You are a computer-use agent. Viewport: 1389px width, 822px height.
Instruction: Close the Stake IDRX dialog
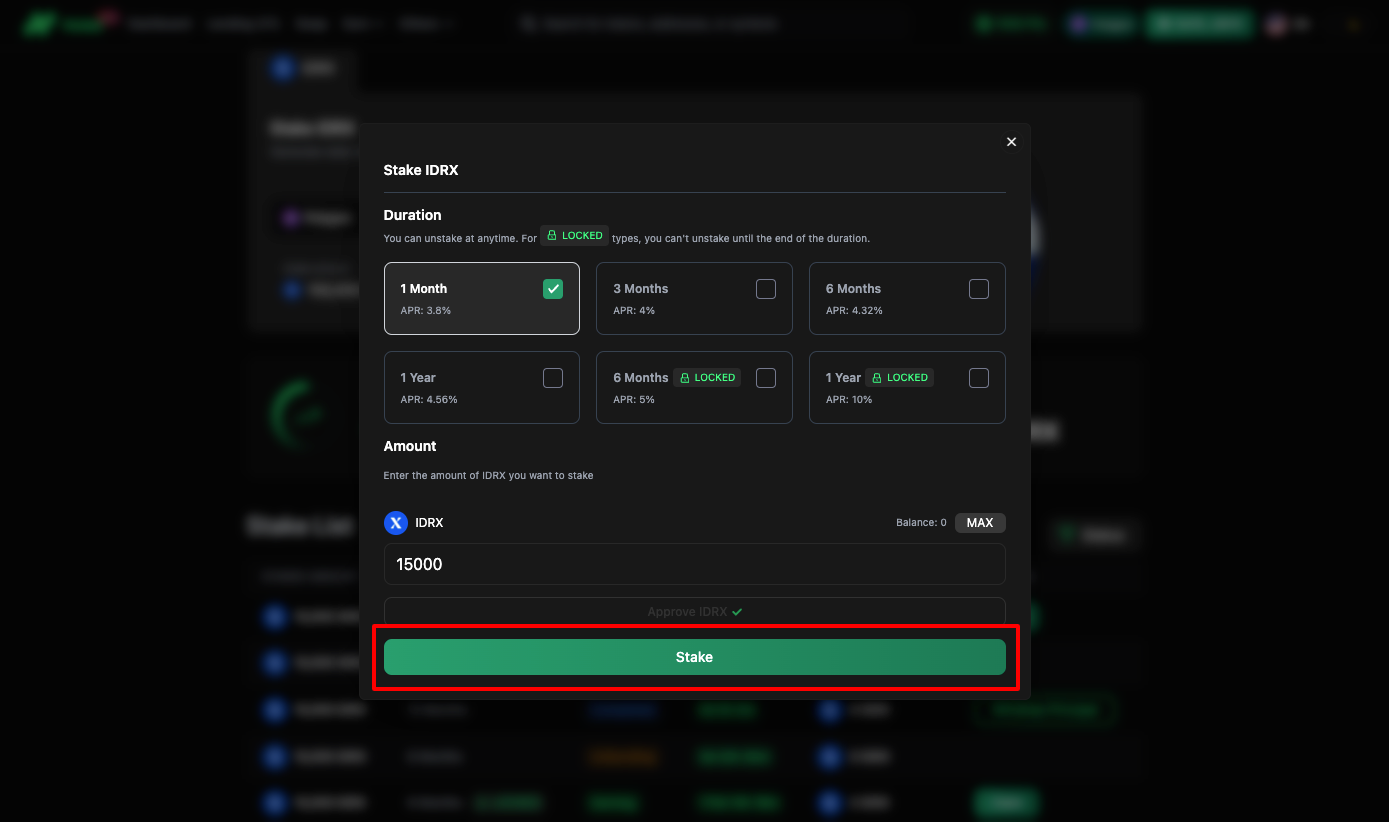tap(1011, 142)
